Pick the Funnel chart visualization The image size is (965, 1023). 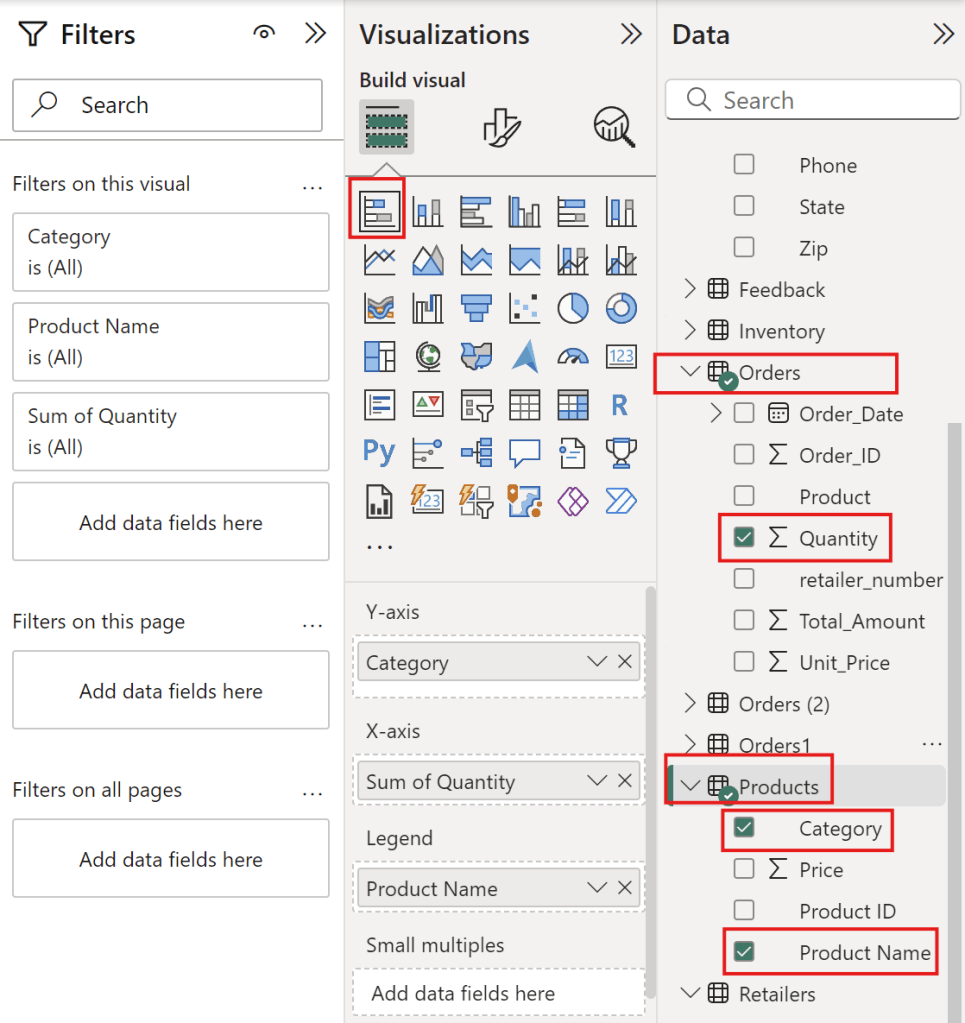(x=476, y=308)
